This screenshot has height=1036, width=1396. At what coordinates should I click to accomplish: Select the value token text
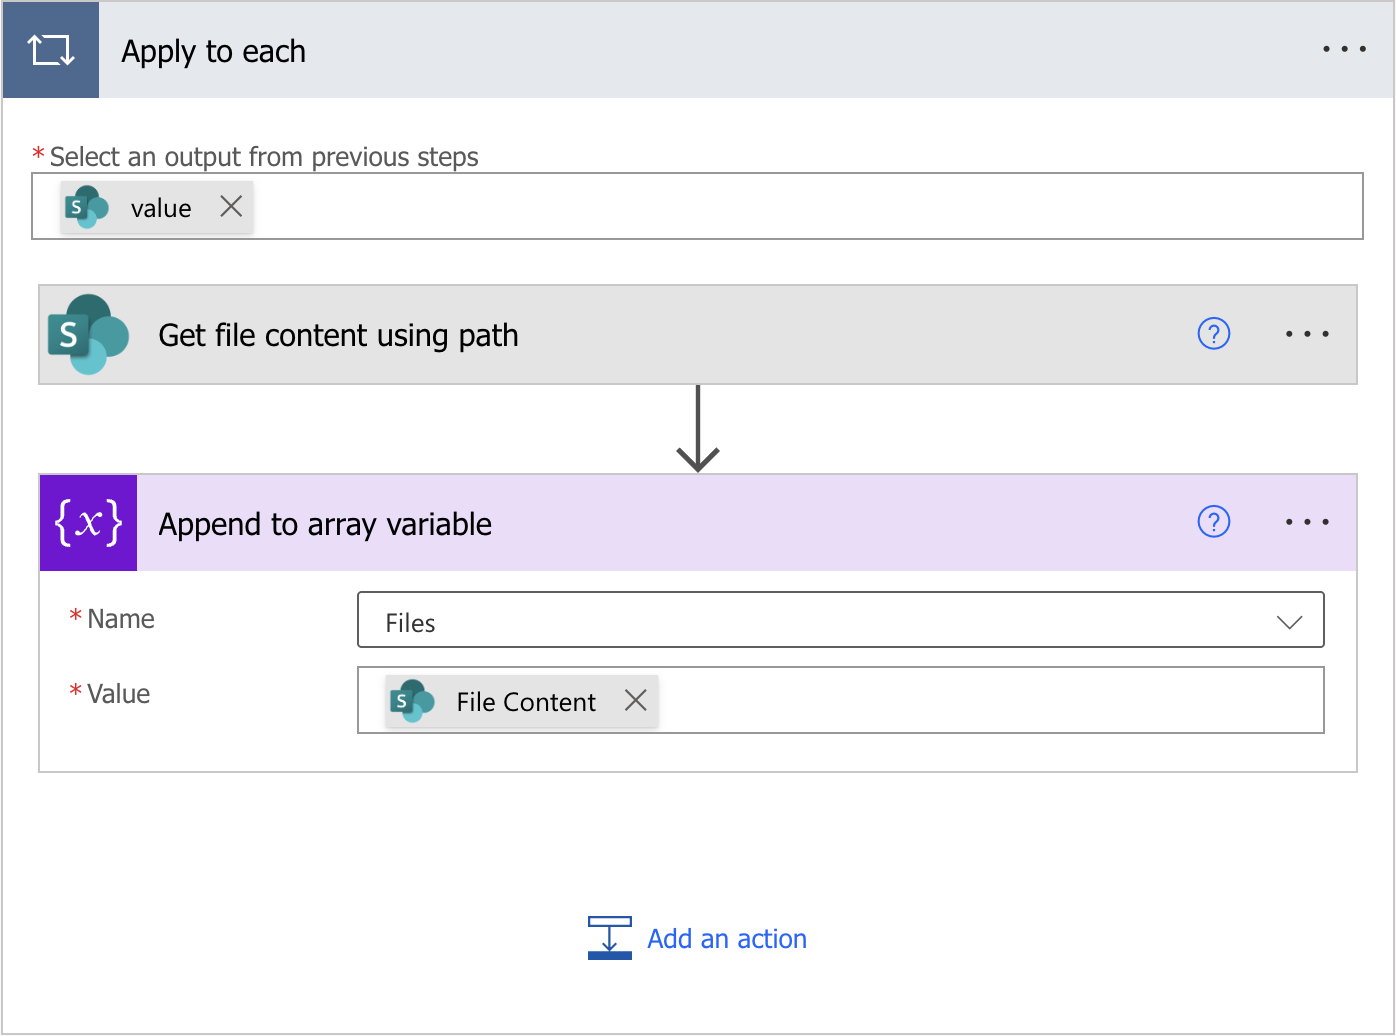tap(161, 208)
